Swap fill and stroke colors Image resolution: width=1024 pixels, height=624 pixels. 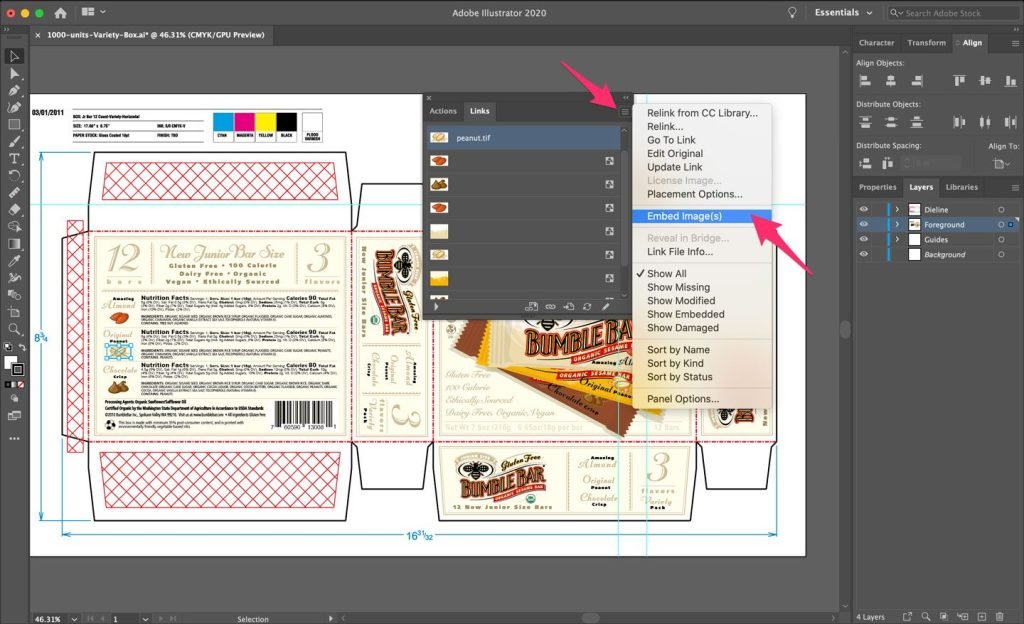(22, 347)
